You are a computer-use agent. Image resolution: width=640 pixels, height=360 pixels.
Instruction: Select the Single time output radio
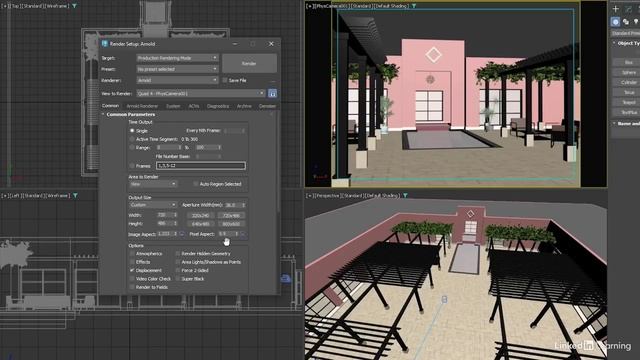[x=132, y=131]
